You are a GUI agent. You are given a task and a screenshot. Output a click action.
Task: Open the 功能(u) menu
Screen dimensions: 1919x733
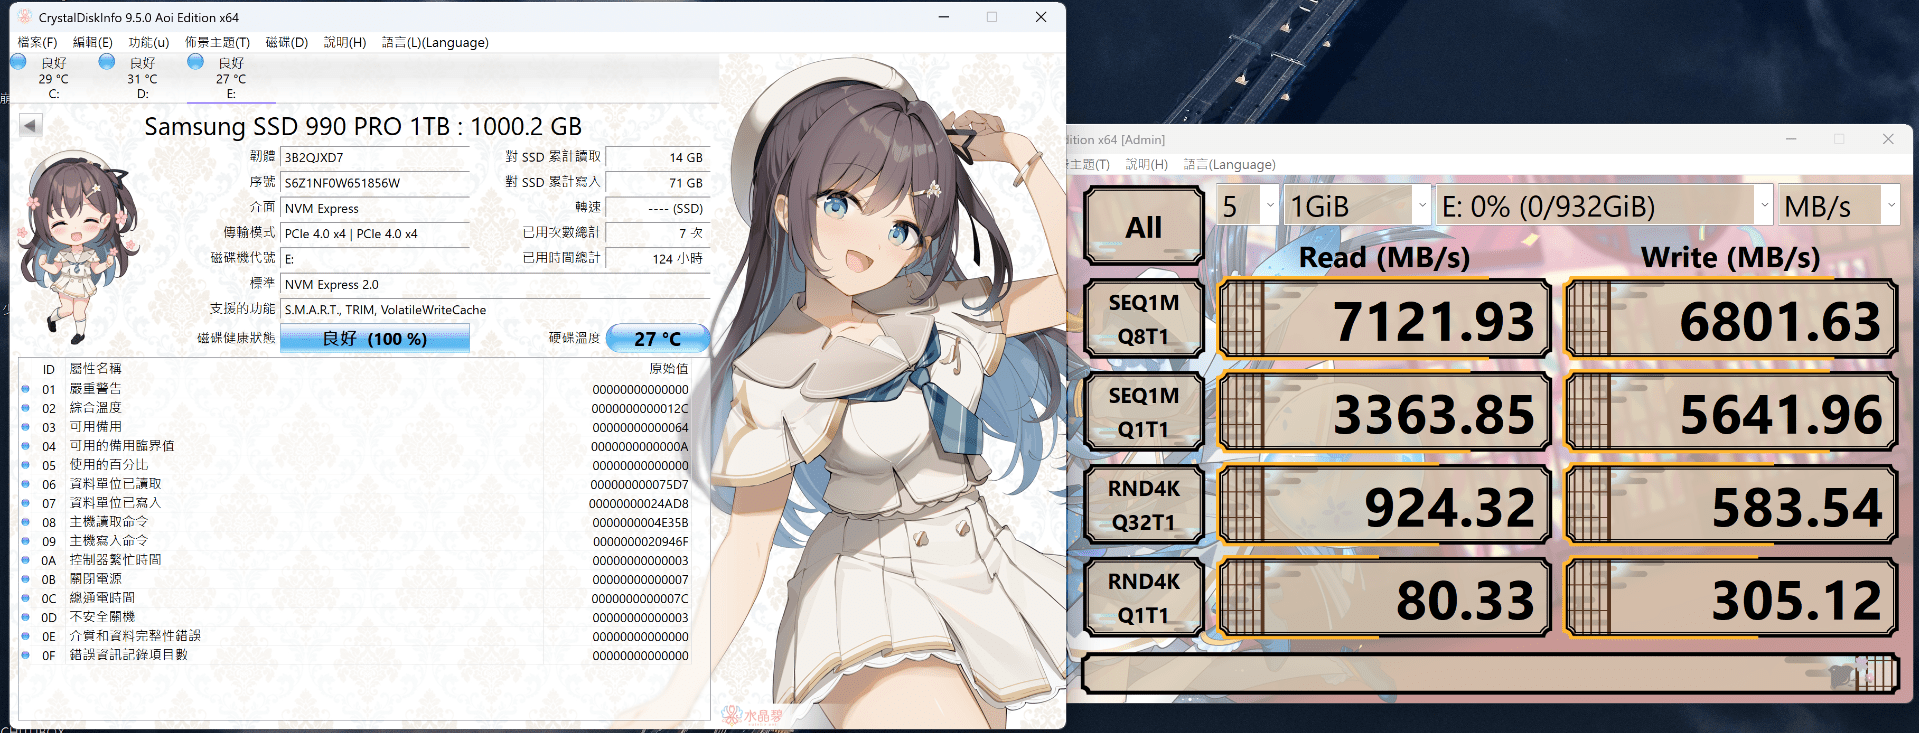148,42
